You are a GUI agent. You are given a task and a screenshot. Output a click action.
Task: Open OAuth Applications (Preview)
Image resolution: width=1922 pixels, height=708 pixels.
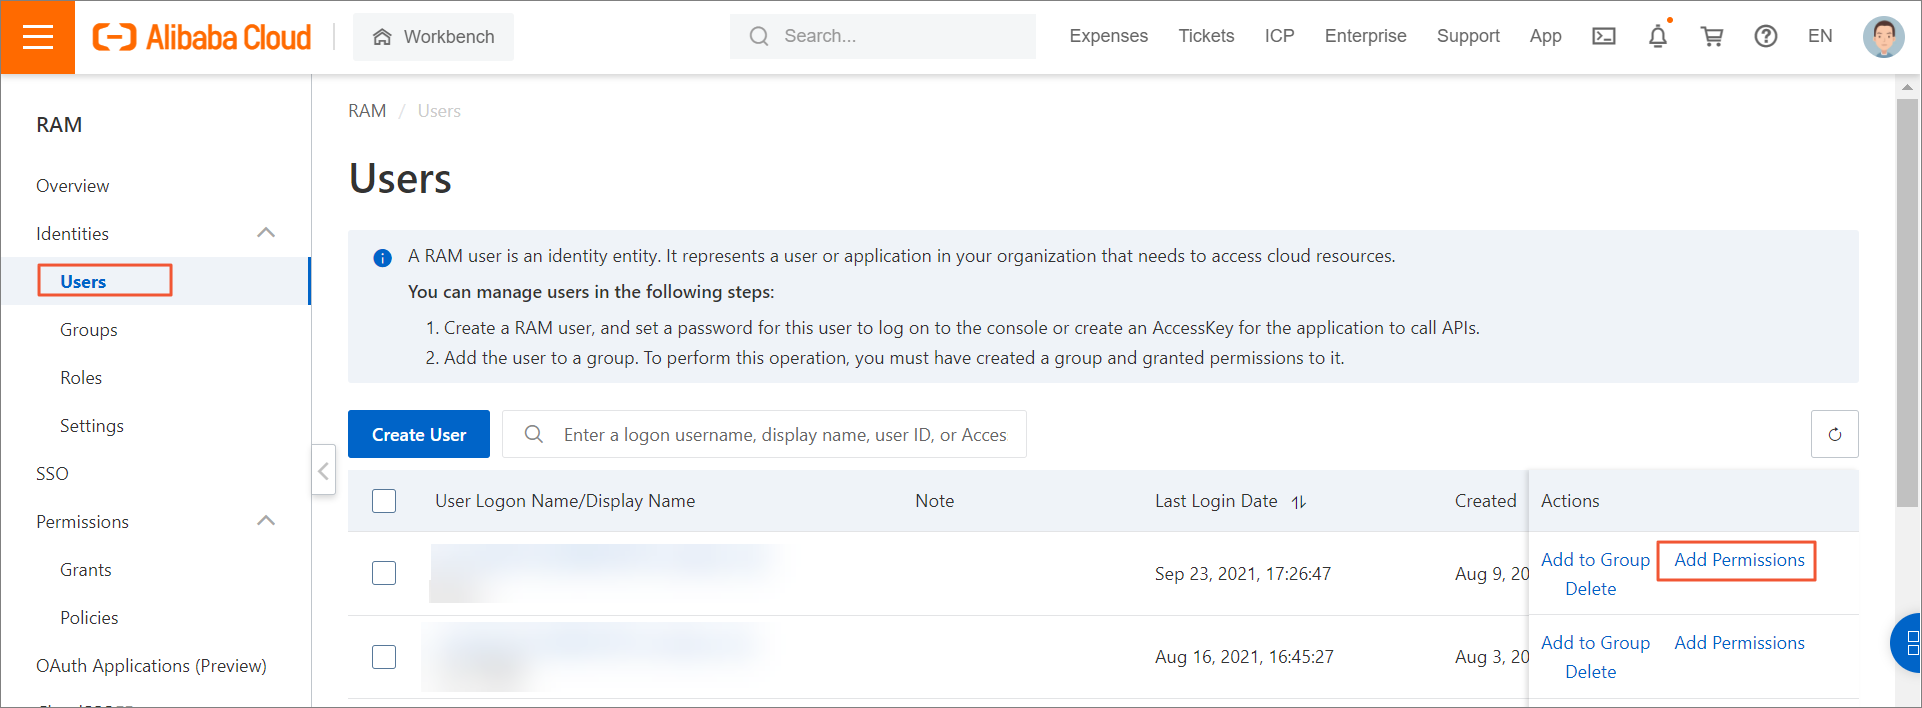[151, 666]
